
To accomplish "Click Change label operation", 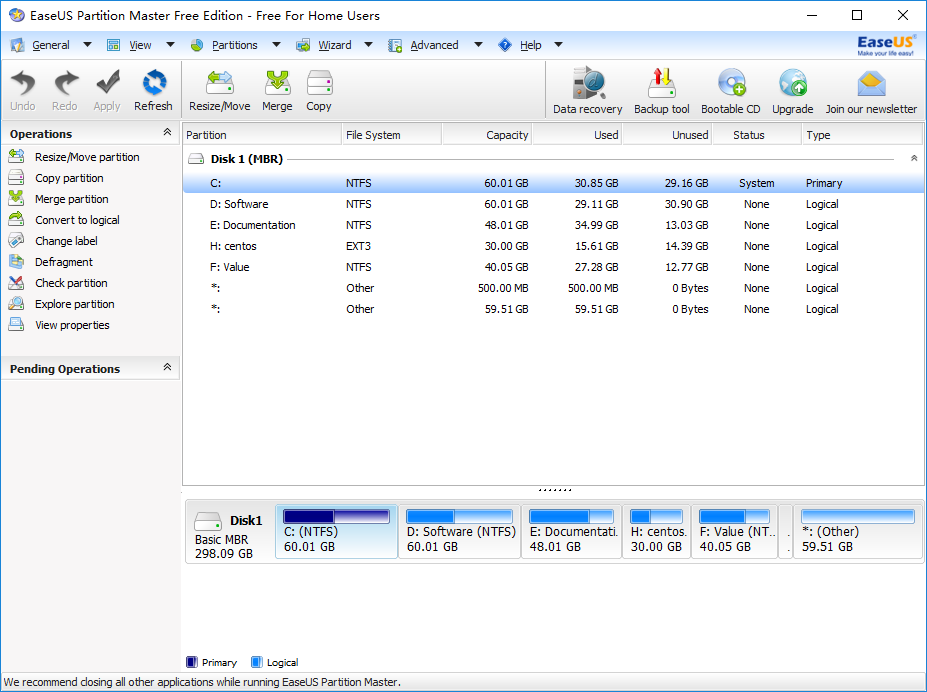I will click(66, 241).
